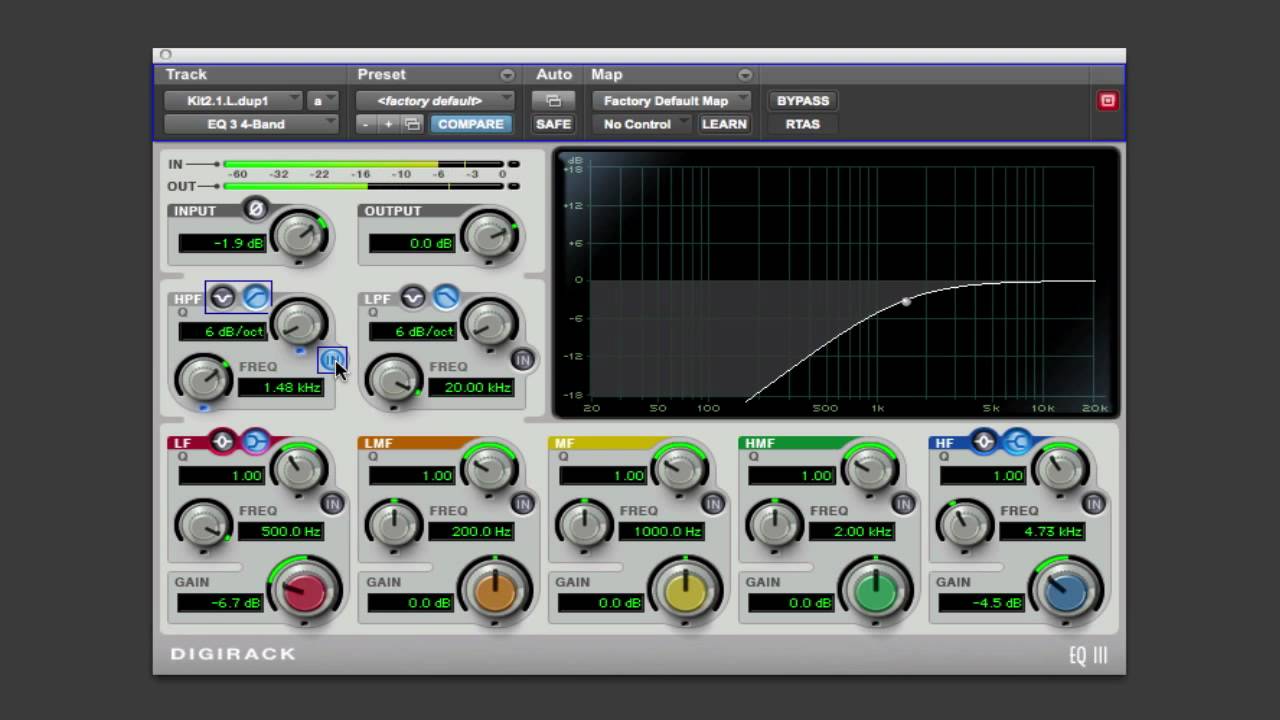The width and height of the screenshot is (1280, 720).
Task: Open the automation enable window icon
Action: [553, 101]
